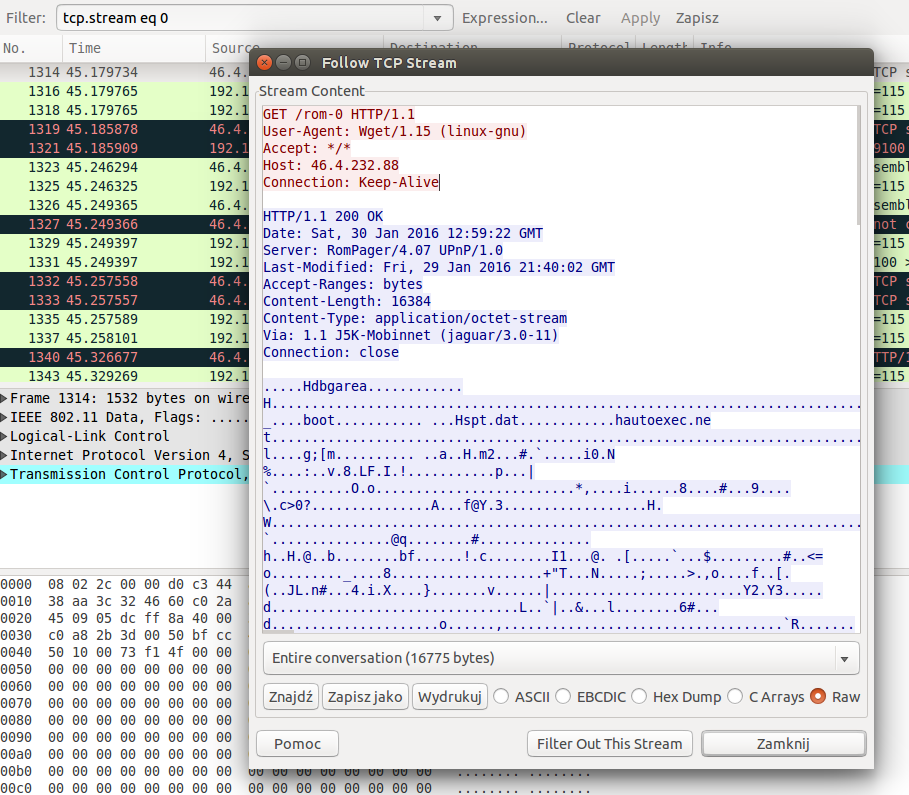Select packet row 1327
This screenshot has width=909, height=795.
(x=125, y=224)
